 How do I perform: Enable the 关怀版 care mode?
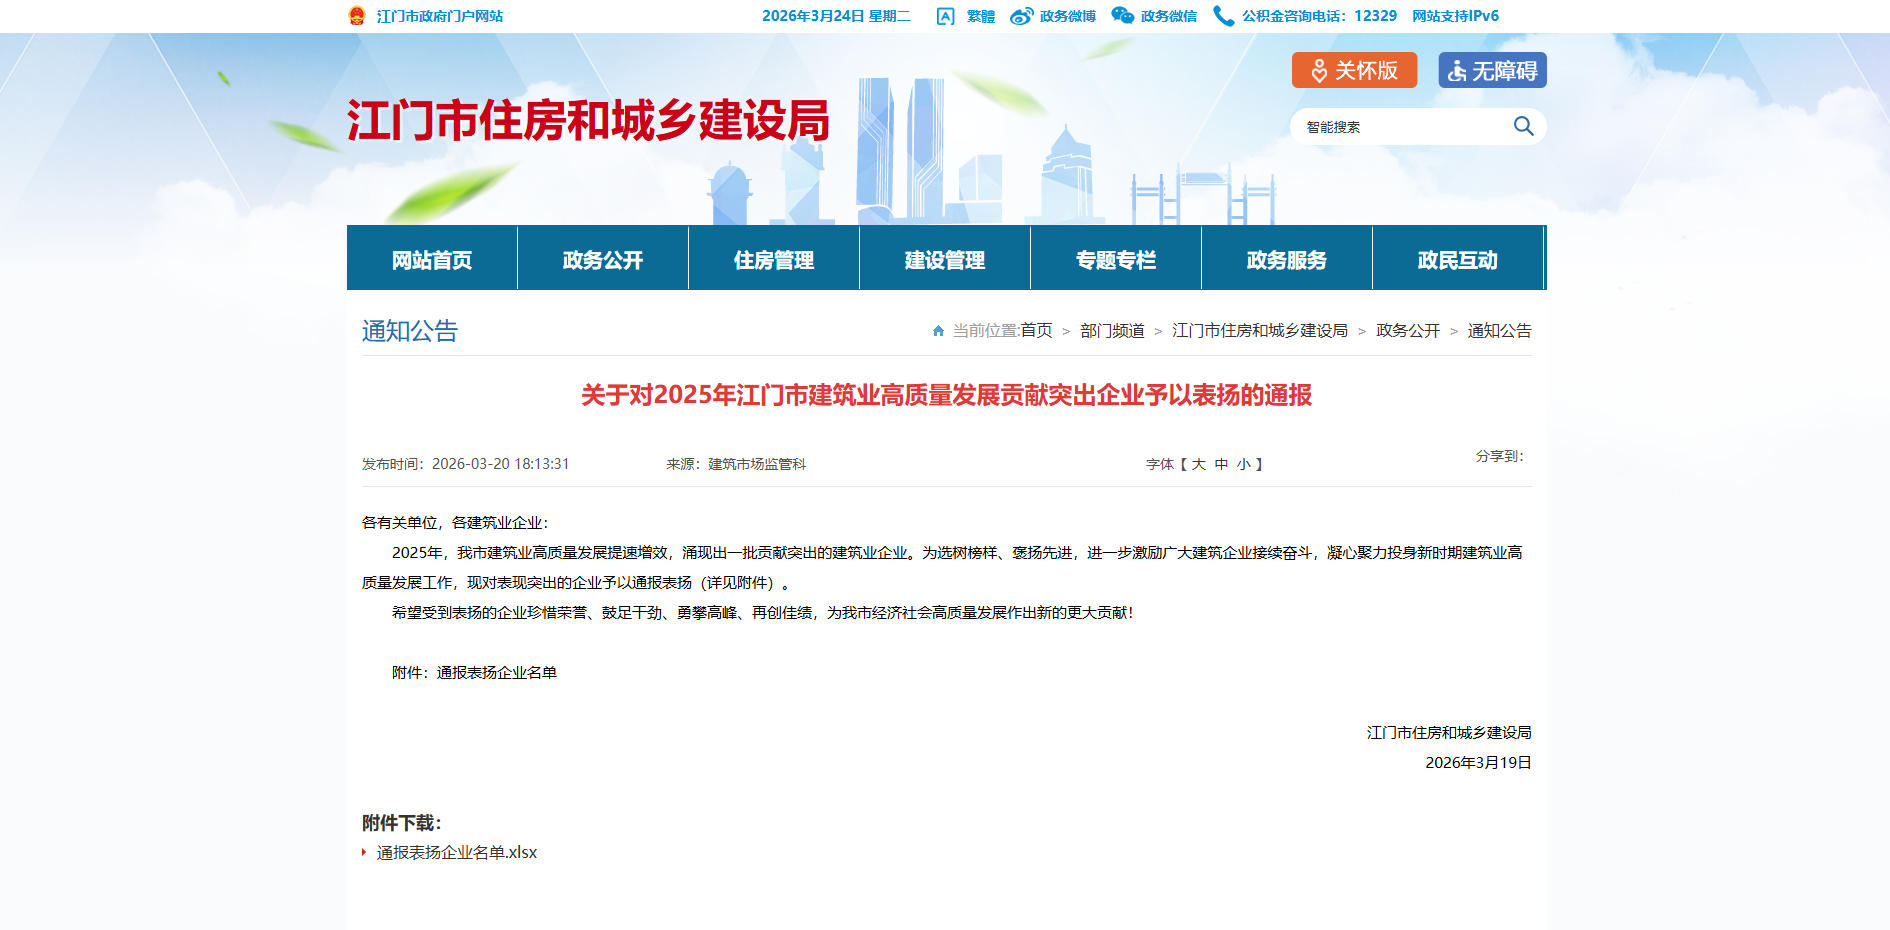point(1354,70)
